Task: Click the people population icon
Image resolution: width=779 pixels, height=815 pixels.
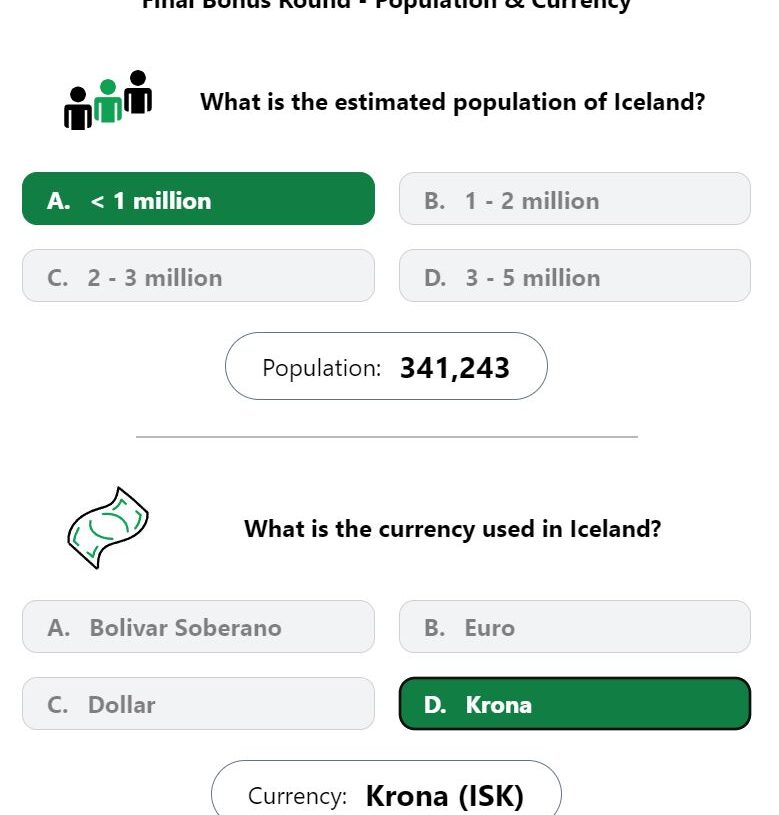Action: pos(108,100)
